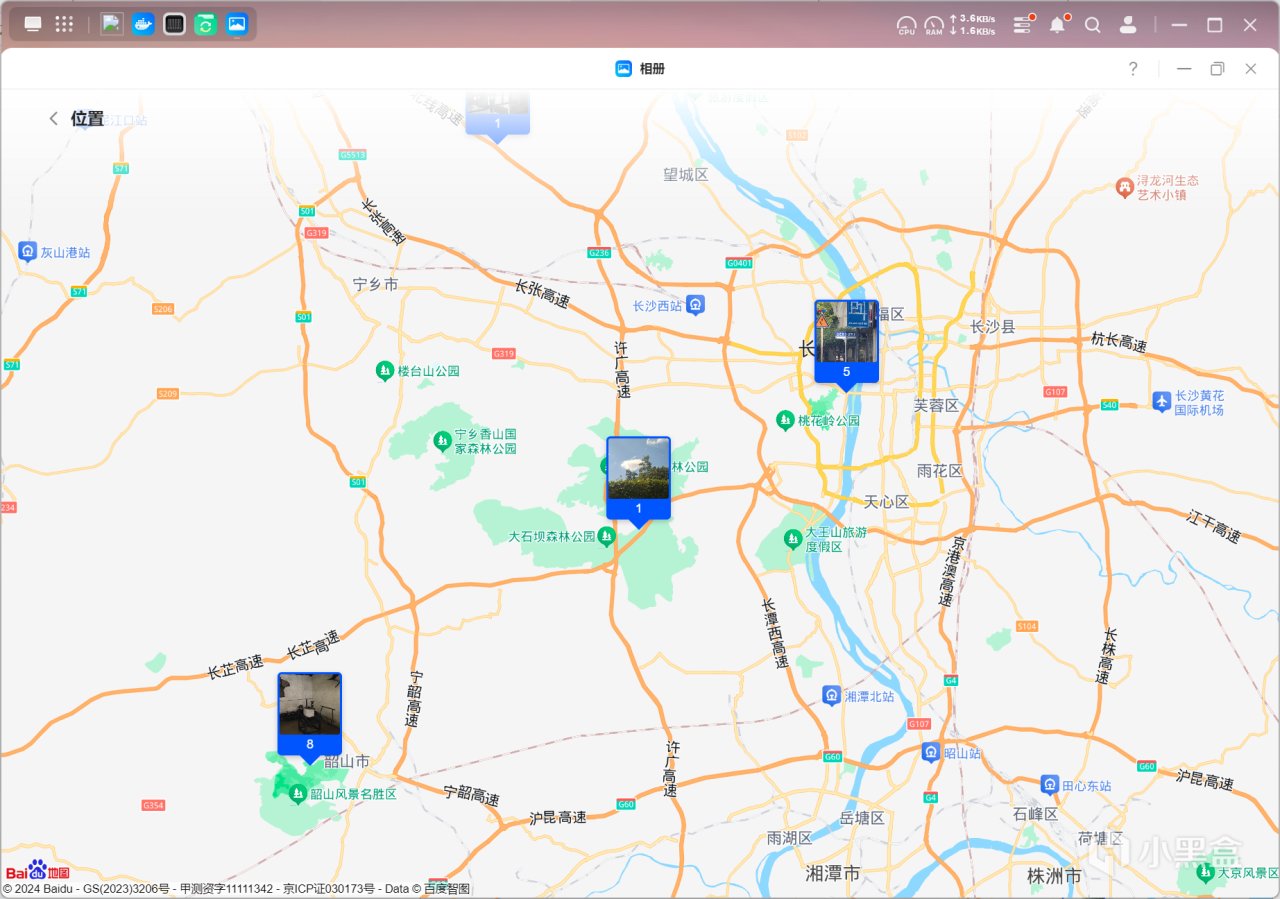Click the 株洲市 city label
The image size is (1280, 899).
coord(1054,876)
